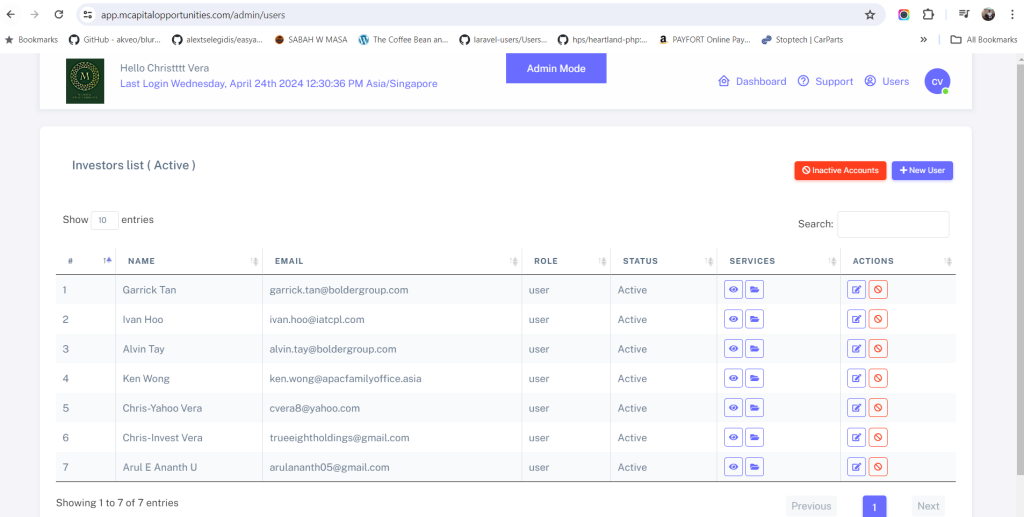Click the Search input field
The image size is (1024, 517).
click(x=893, y=224)
